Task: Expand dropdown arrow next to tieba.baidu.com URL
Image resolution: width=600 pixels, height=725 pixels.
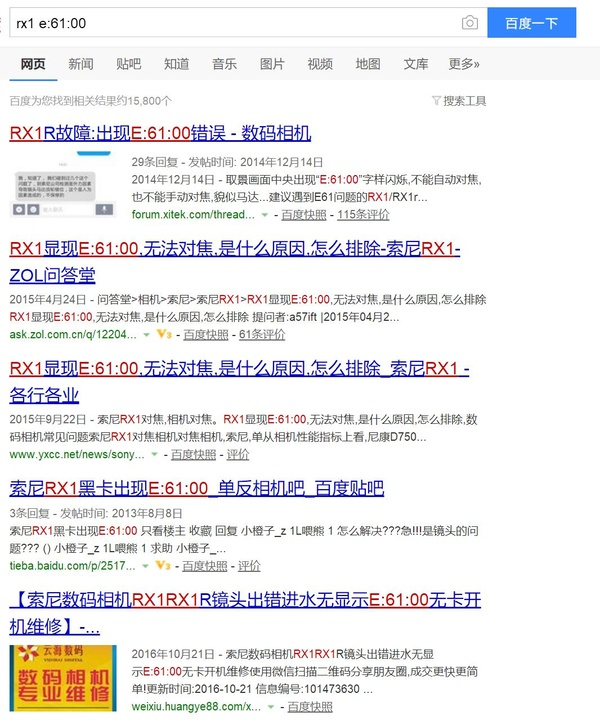Action: coord(145,566)
